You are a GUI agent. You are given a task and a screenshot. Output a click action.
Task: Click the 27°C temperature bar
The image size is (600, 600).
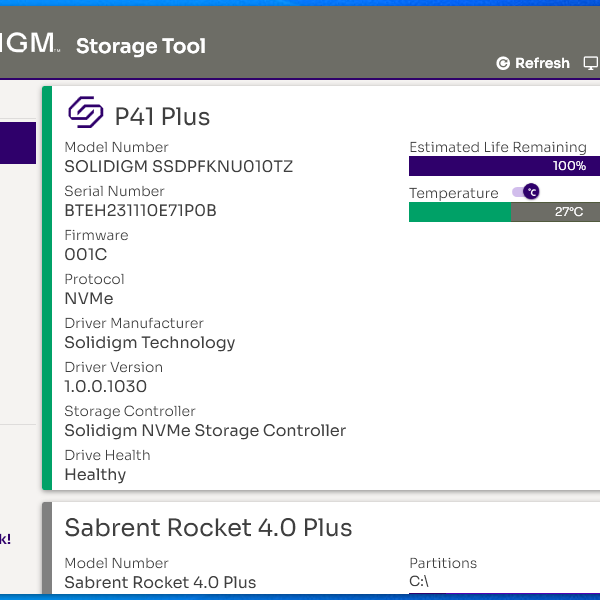coord(504,212)
